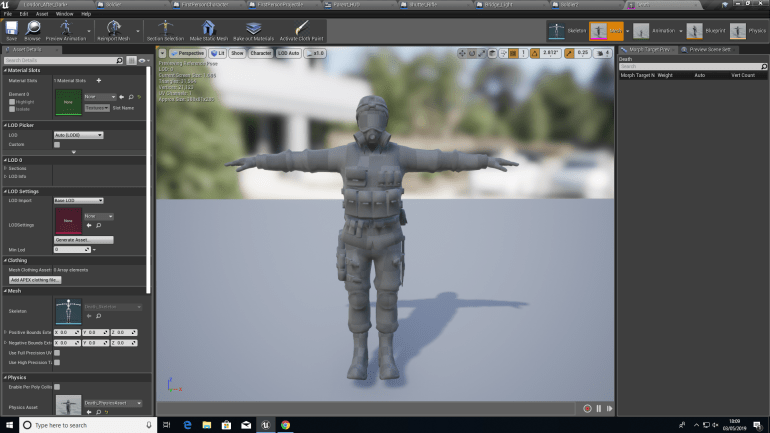This screenshot has width=770, height=433.
Task: Open Browse in the toolbar
Action: (x=32, y=31)
